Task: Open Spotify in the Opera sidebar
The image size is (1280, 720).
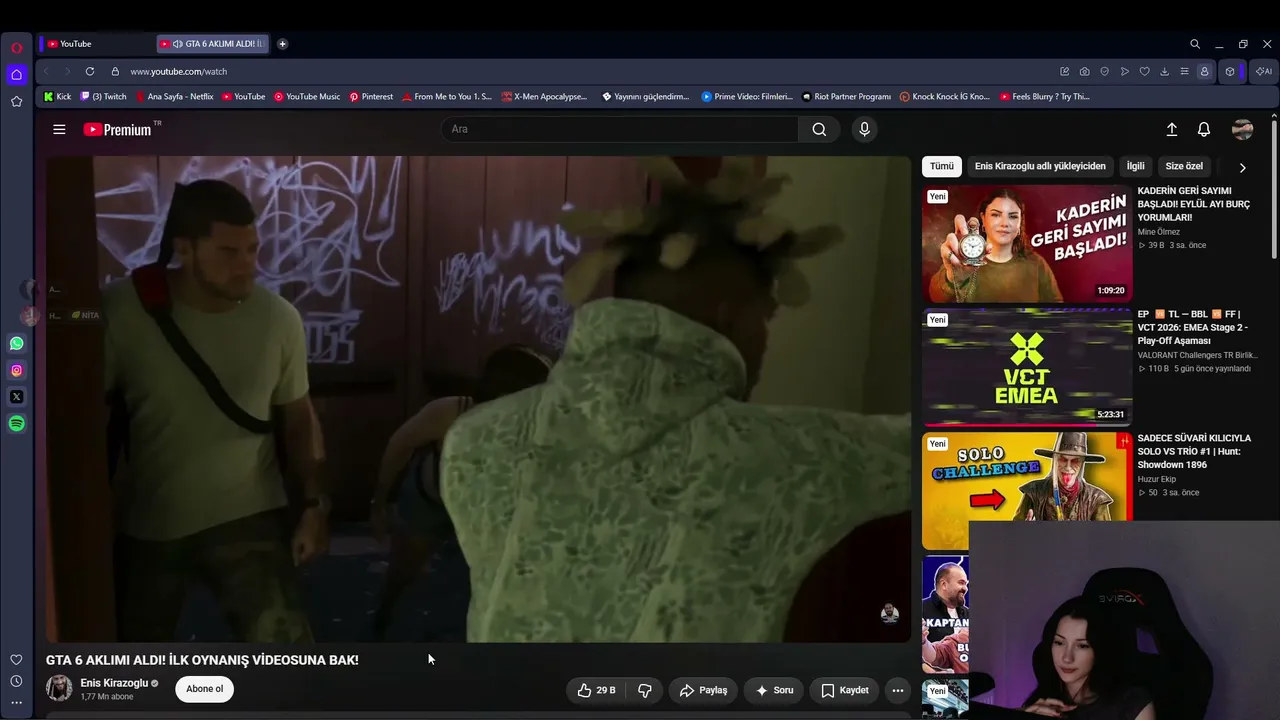Action: (16, 424)
